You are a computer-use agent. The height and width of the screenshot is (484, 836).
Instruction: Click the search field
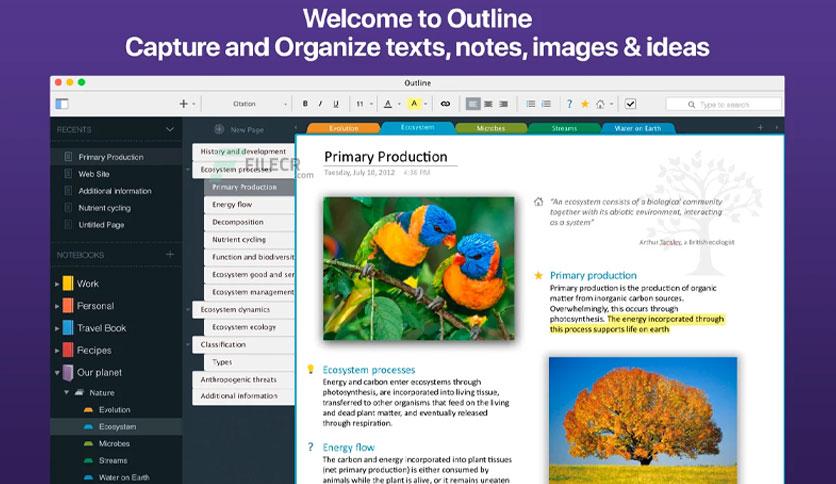point(724,104)
